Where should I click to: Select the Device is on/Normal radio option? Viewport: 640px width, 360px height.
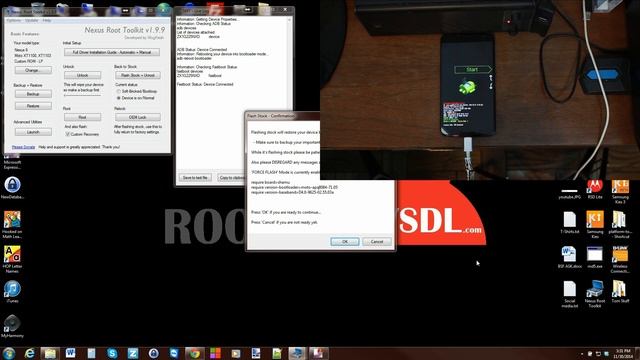coord(119,98)
